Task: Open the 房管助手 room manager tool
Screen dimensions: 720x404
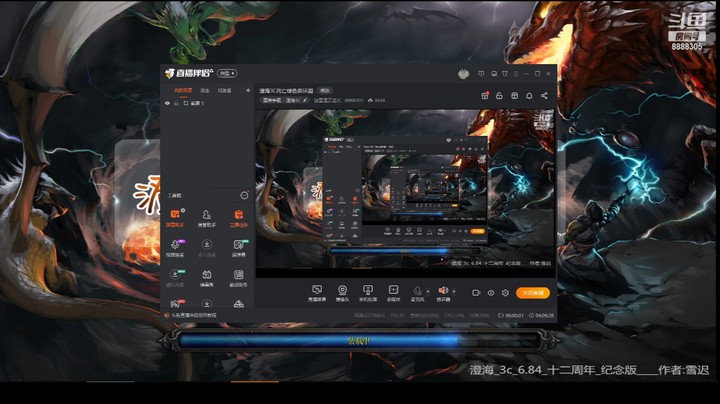Action: (x=207, y=218)
